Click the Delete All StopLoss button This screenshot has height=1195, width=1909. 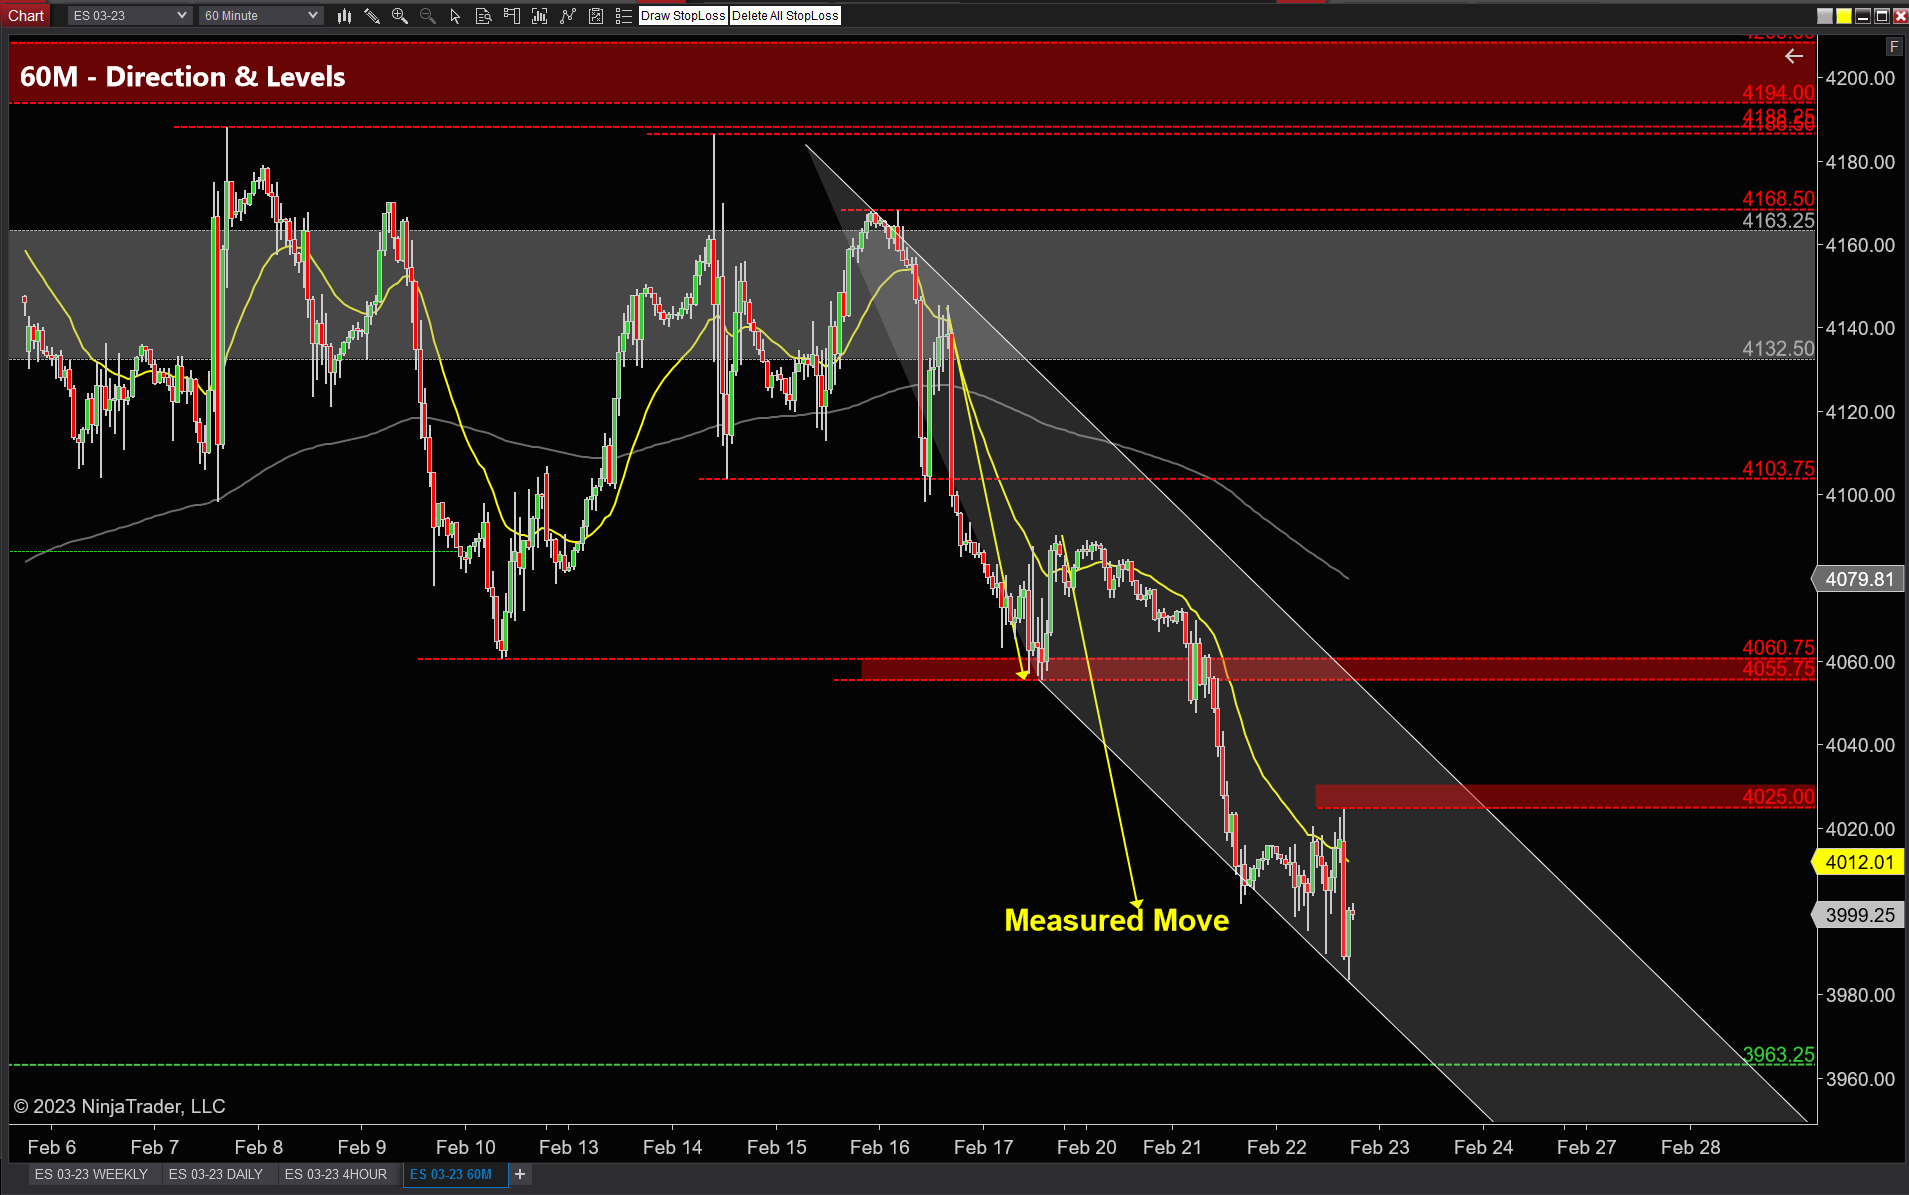click(x=785, y=16)
